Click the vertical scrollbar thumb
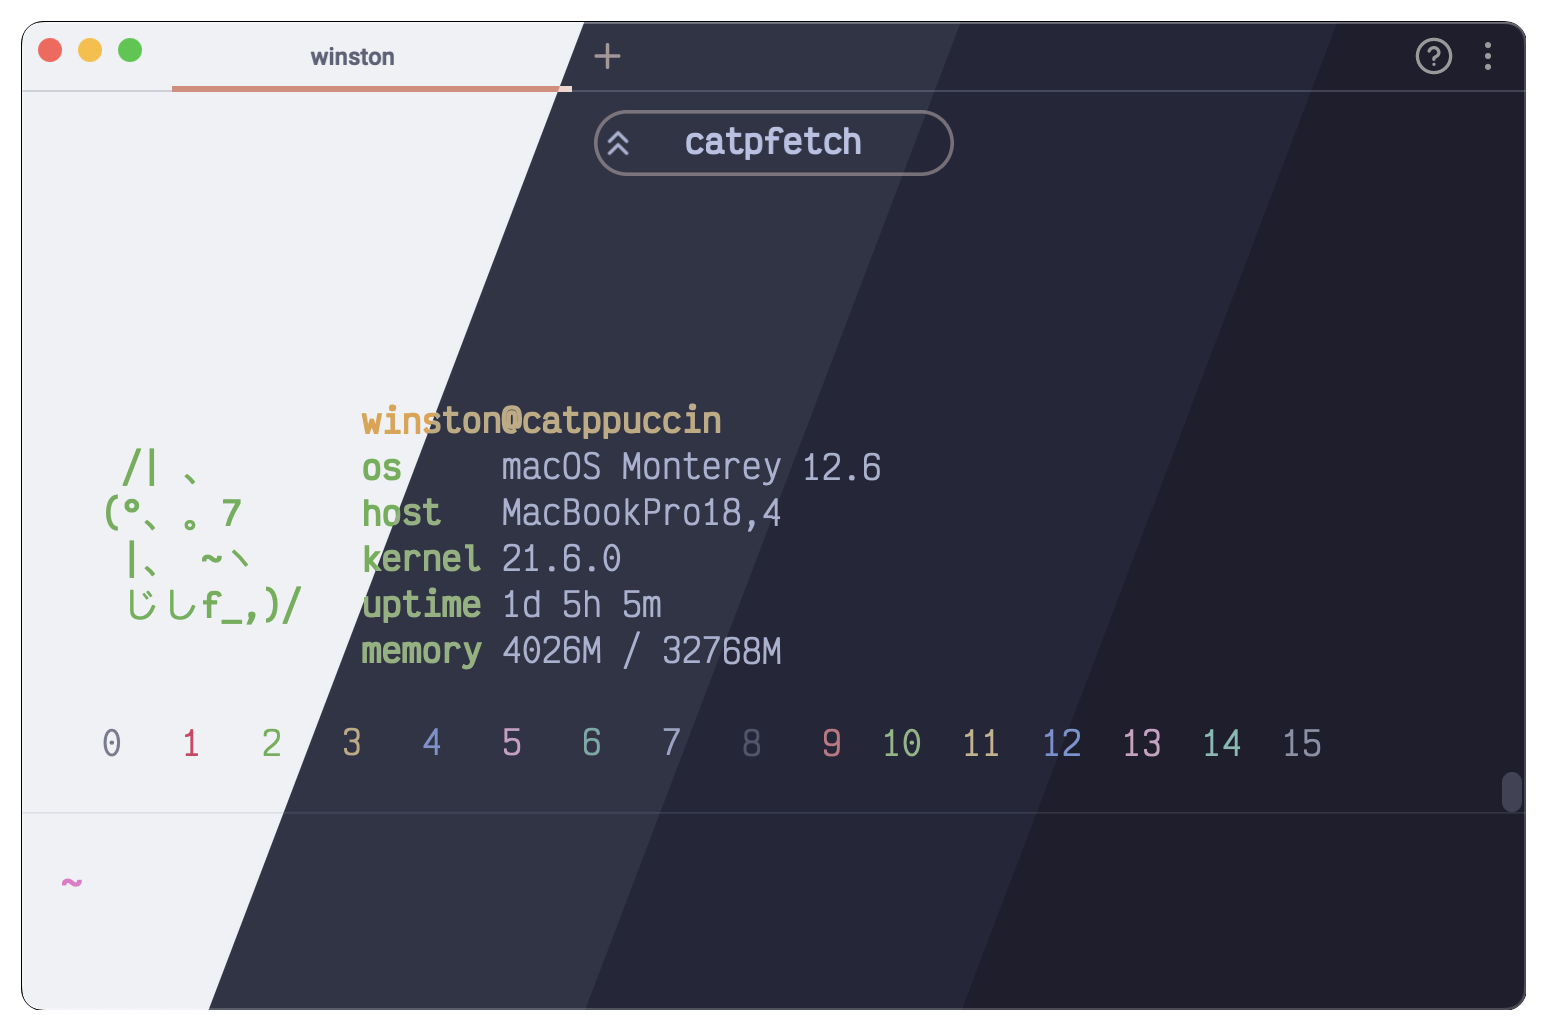This screenshot has width=1546, height=1030. pos(1511,792)
